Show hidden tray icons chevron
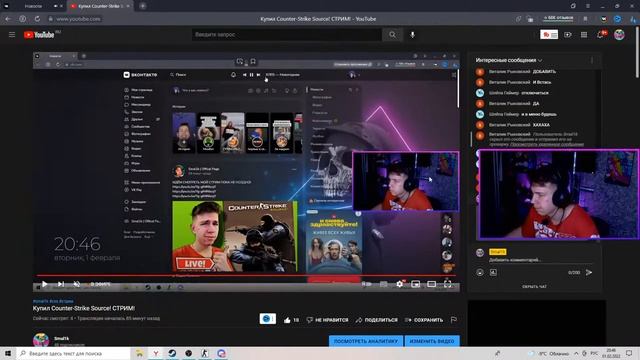The height and width of the screenshot is (360, 640). tap(576, 353)
